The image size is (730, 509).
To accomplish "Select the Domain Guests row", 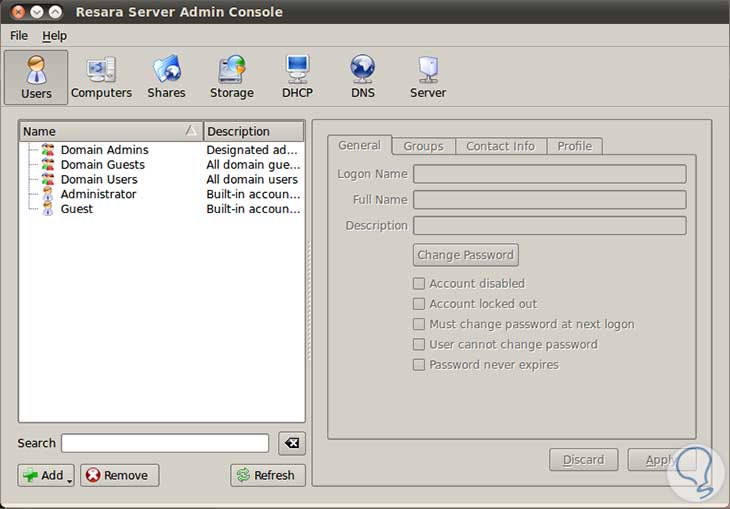I will [162, 164].
